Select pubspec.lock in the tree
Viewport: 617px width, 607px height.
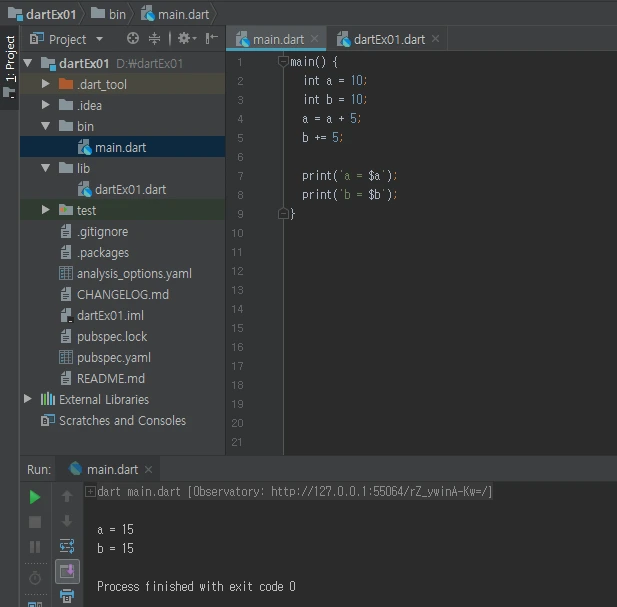pos(122,336)
